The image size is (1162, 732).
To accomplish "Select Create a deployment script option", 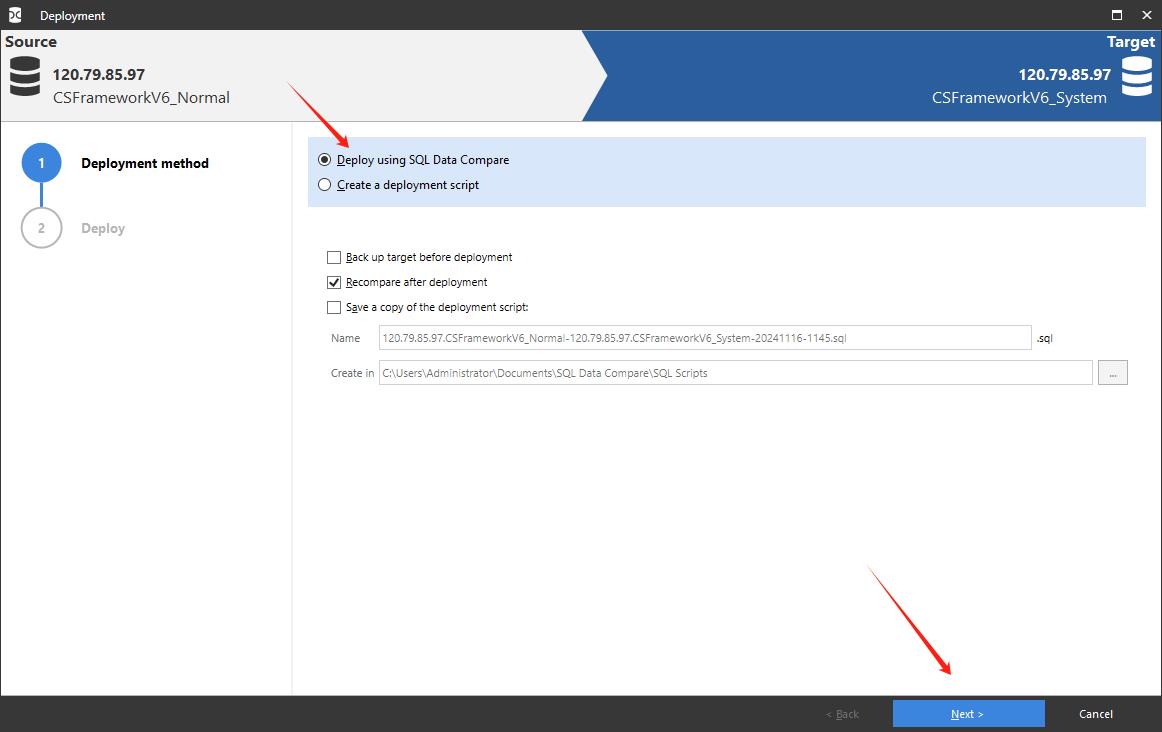I will tap(324, 185).
